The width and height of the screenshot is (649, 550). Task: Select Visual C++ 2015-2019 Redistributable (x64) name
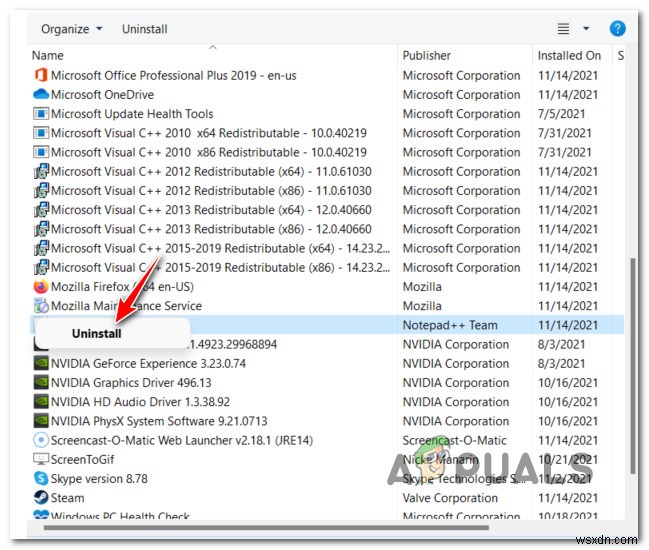220,248
